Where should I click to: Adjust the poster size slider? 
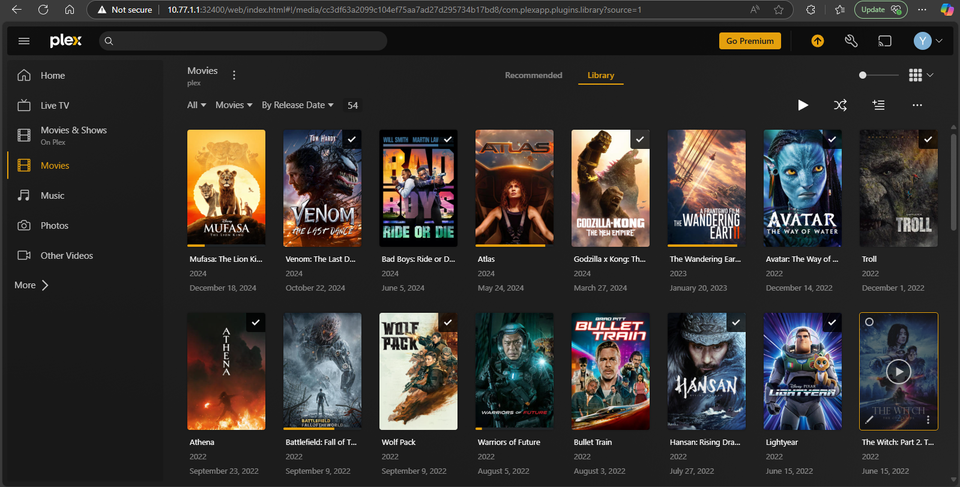pyautogui.click(x=878, y=75)
